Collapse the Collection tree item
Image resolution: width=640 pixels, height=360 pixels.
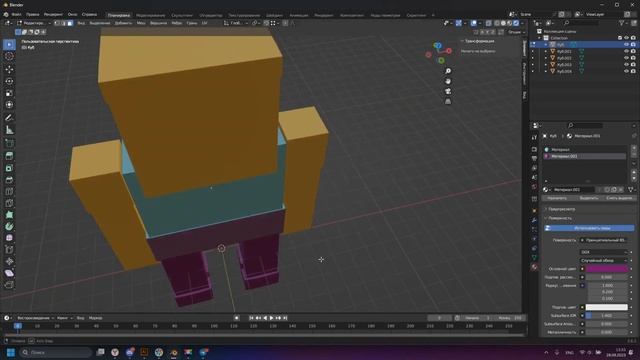tap(540, 38)
